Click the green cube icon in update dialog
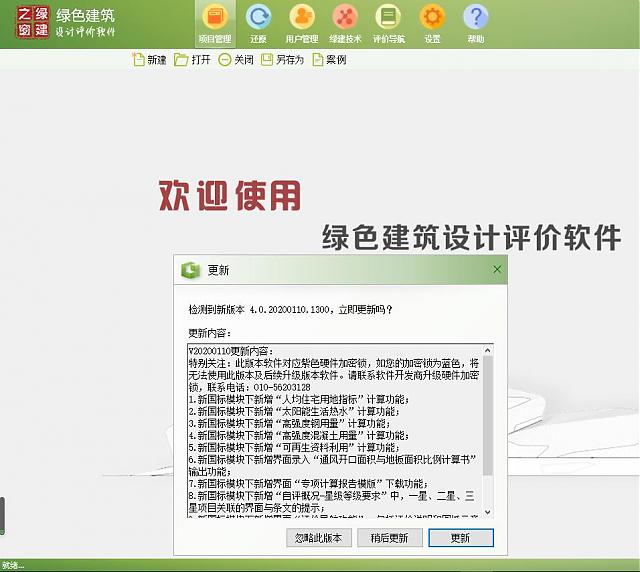 190,270
